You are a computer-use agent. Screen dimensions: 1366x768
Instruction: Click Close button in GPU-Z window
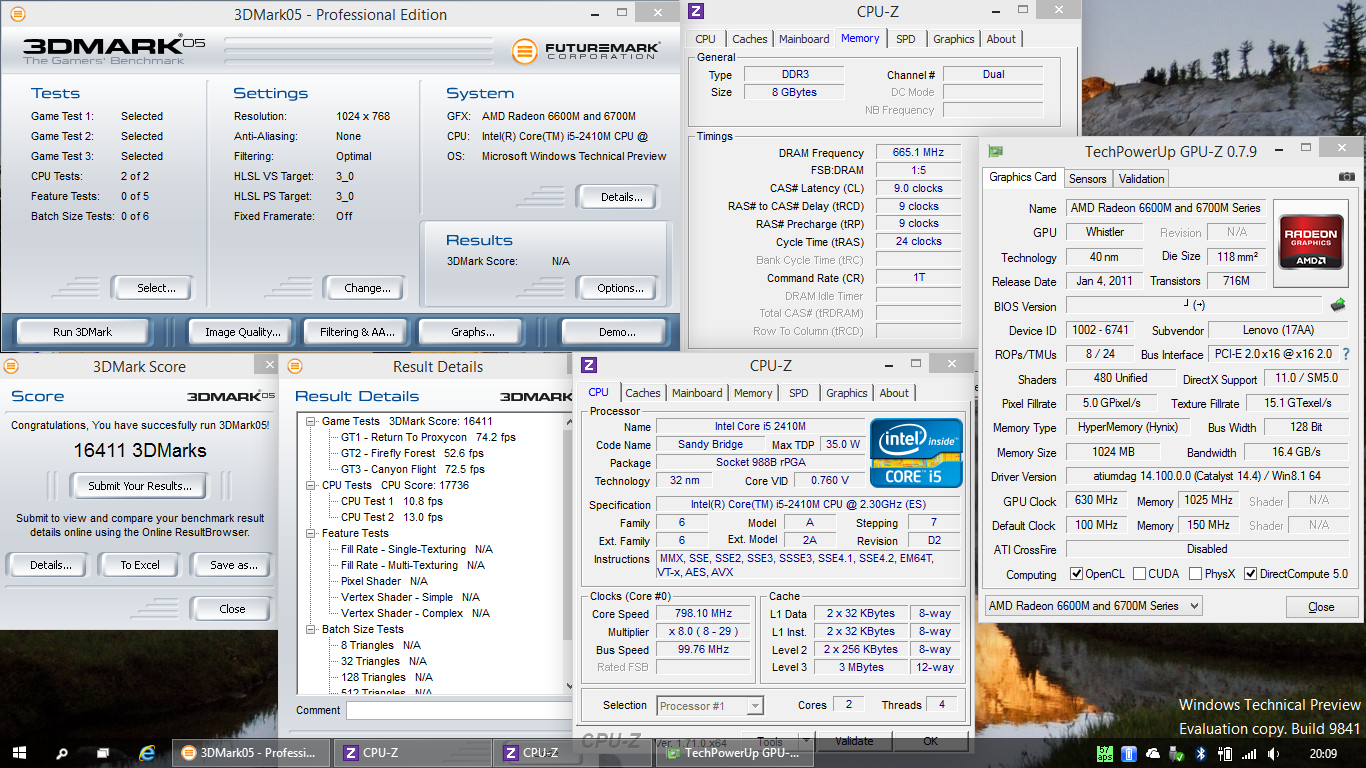pos(1321,607)
